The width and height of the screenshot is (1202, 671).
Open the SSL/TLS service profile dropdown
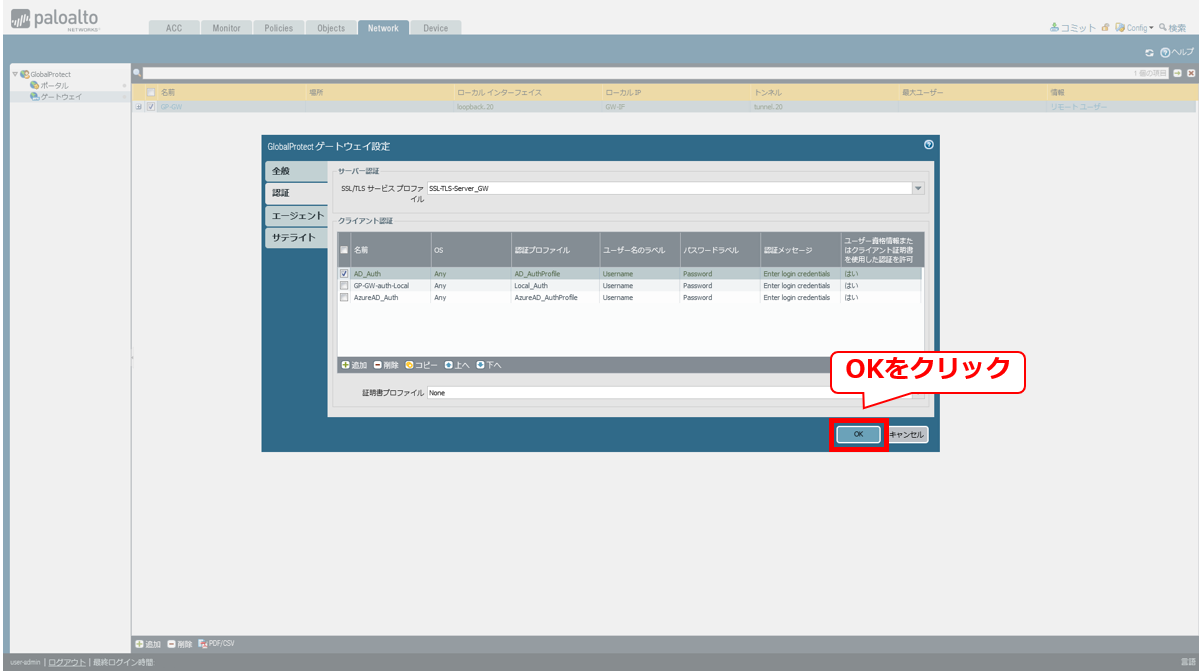click(918, 188)
